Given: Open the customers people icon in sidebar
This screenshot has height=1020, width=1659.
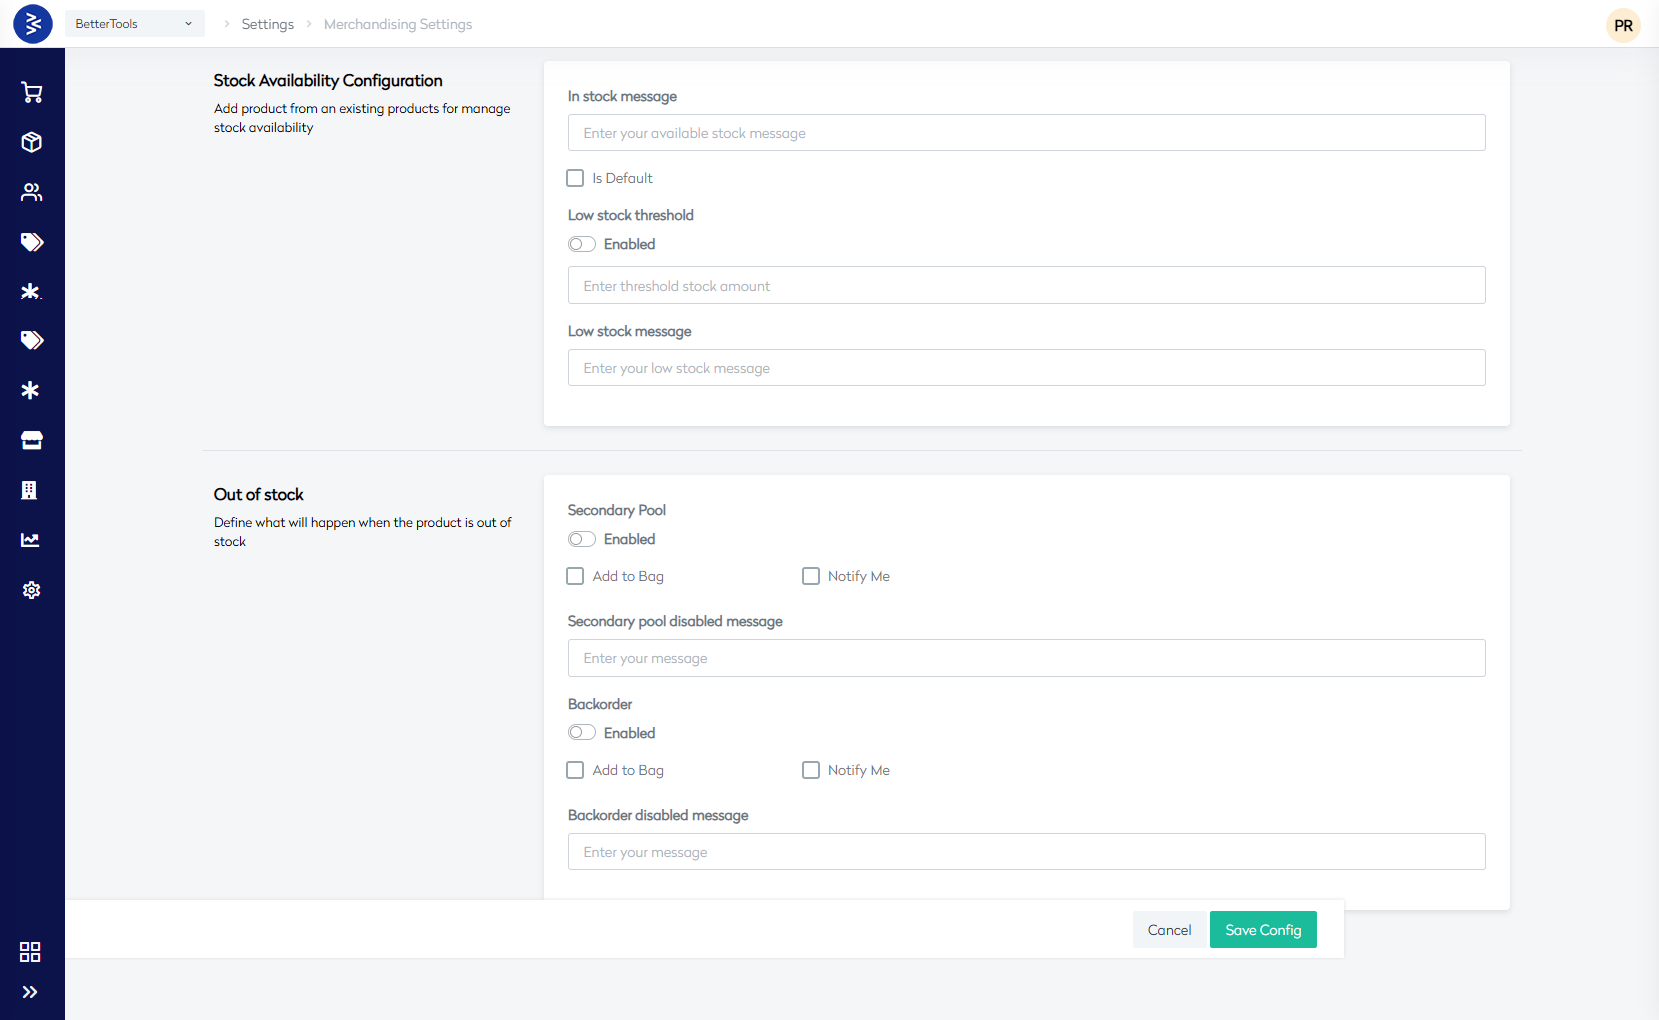Looking at the screenshot, I should 32,192.
